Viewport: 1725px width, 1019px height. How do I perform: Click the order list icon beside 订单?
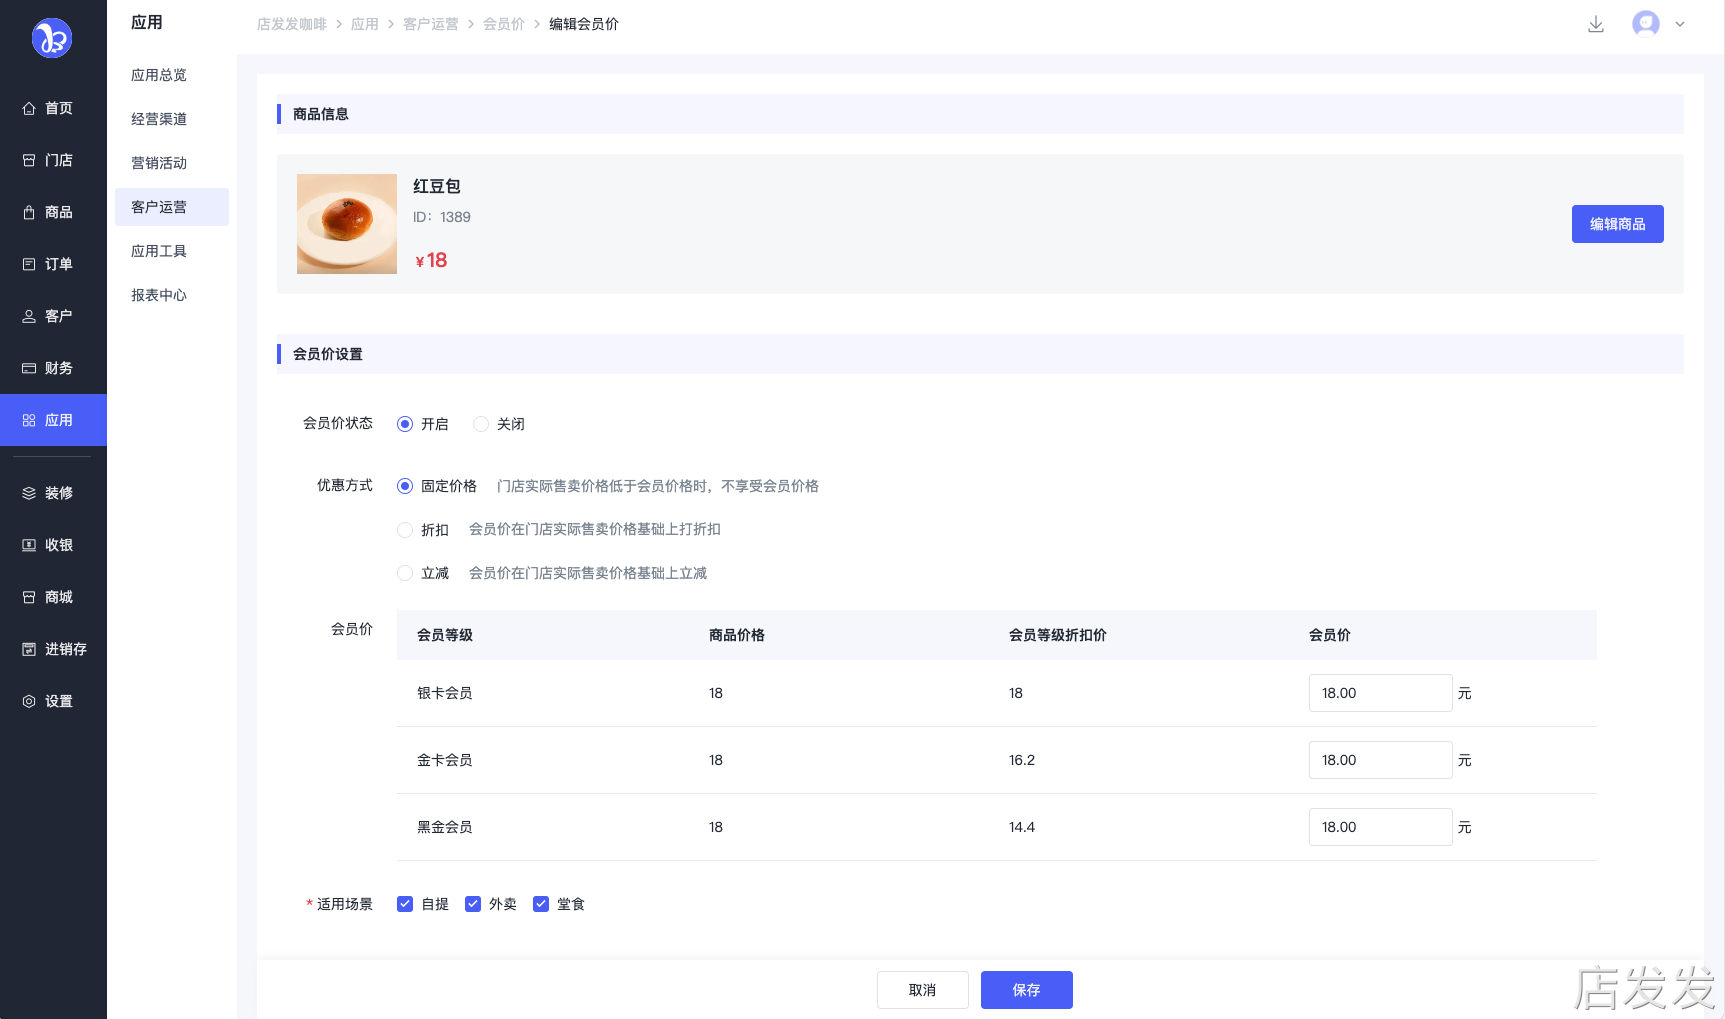coord(29,264)
